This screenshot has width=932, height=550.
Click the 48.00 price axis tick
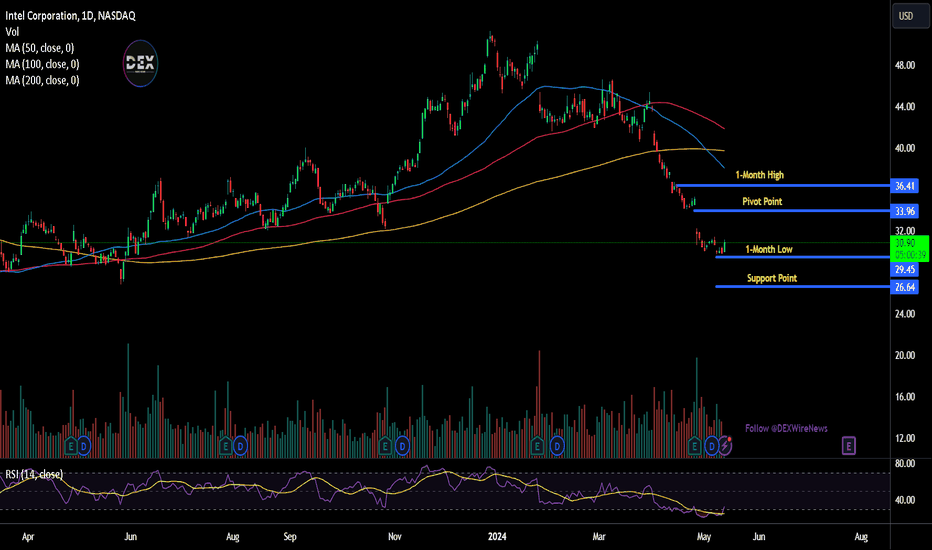(x=905, y=65)
